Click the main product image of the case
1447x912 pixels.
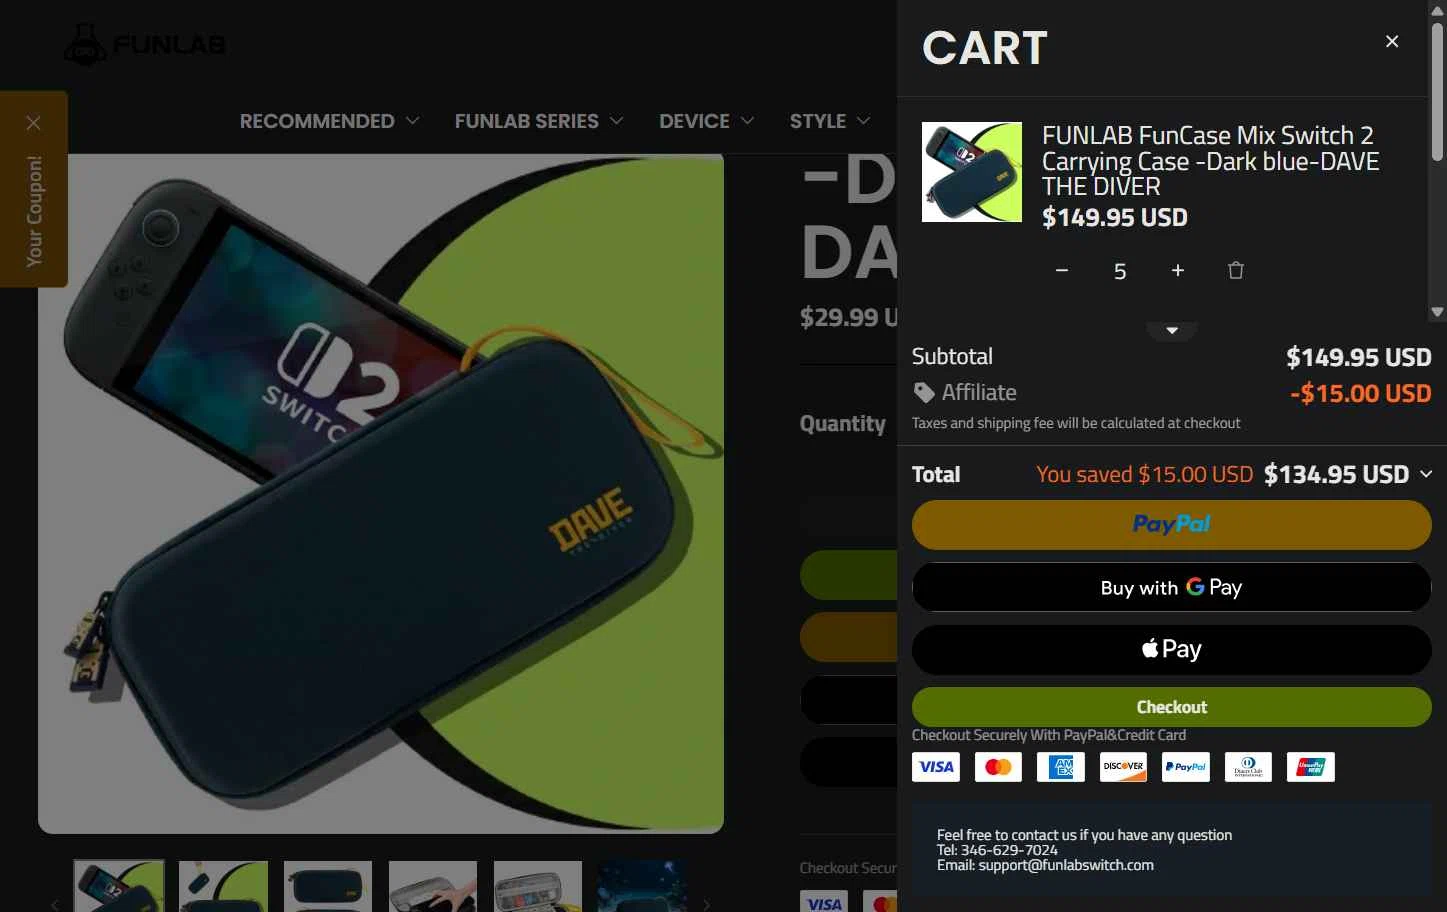[381, 493]
